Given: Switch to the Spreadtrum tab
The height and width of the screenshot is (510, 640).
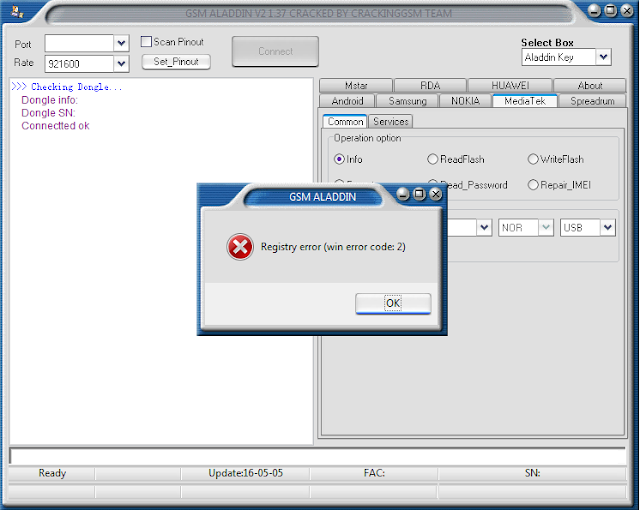Looking at the screenshot, I should [592, 101].
